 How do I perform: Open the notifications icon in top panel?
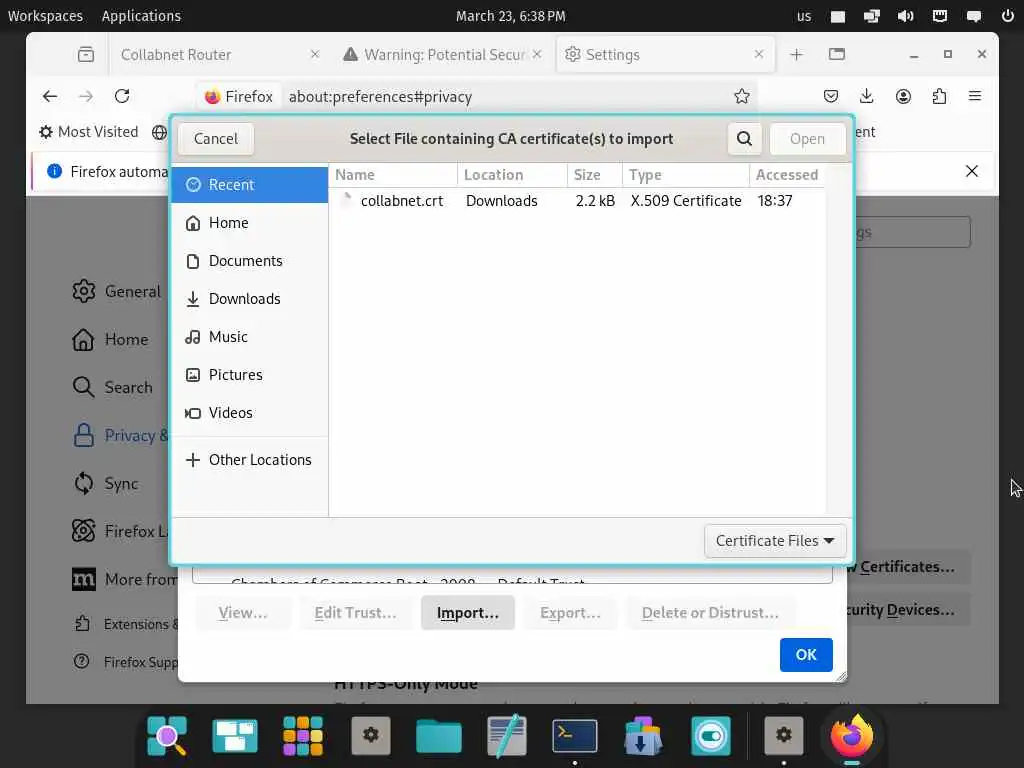[974, 16]
